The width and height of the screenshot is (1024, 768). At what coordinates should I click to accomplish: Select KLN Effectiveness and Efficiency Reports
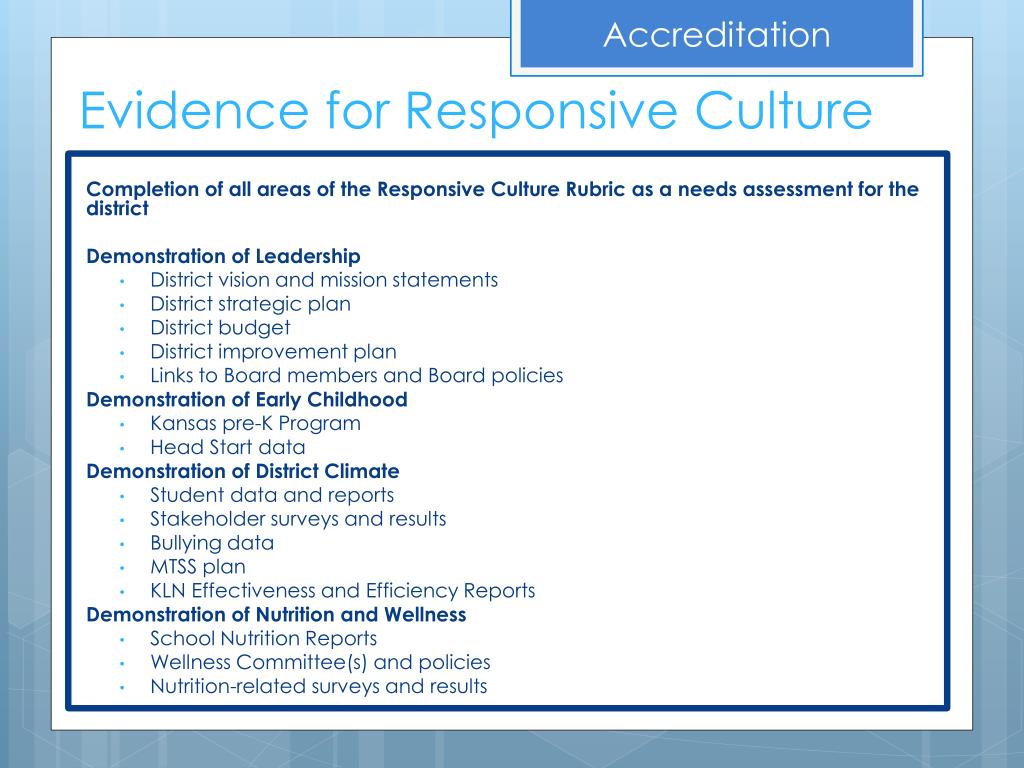pyautogui.click(x=342, y=591)
